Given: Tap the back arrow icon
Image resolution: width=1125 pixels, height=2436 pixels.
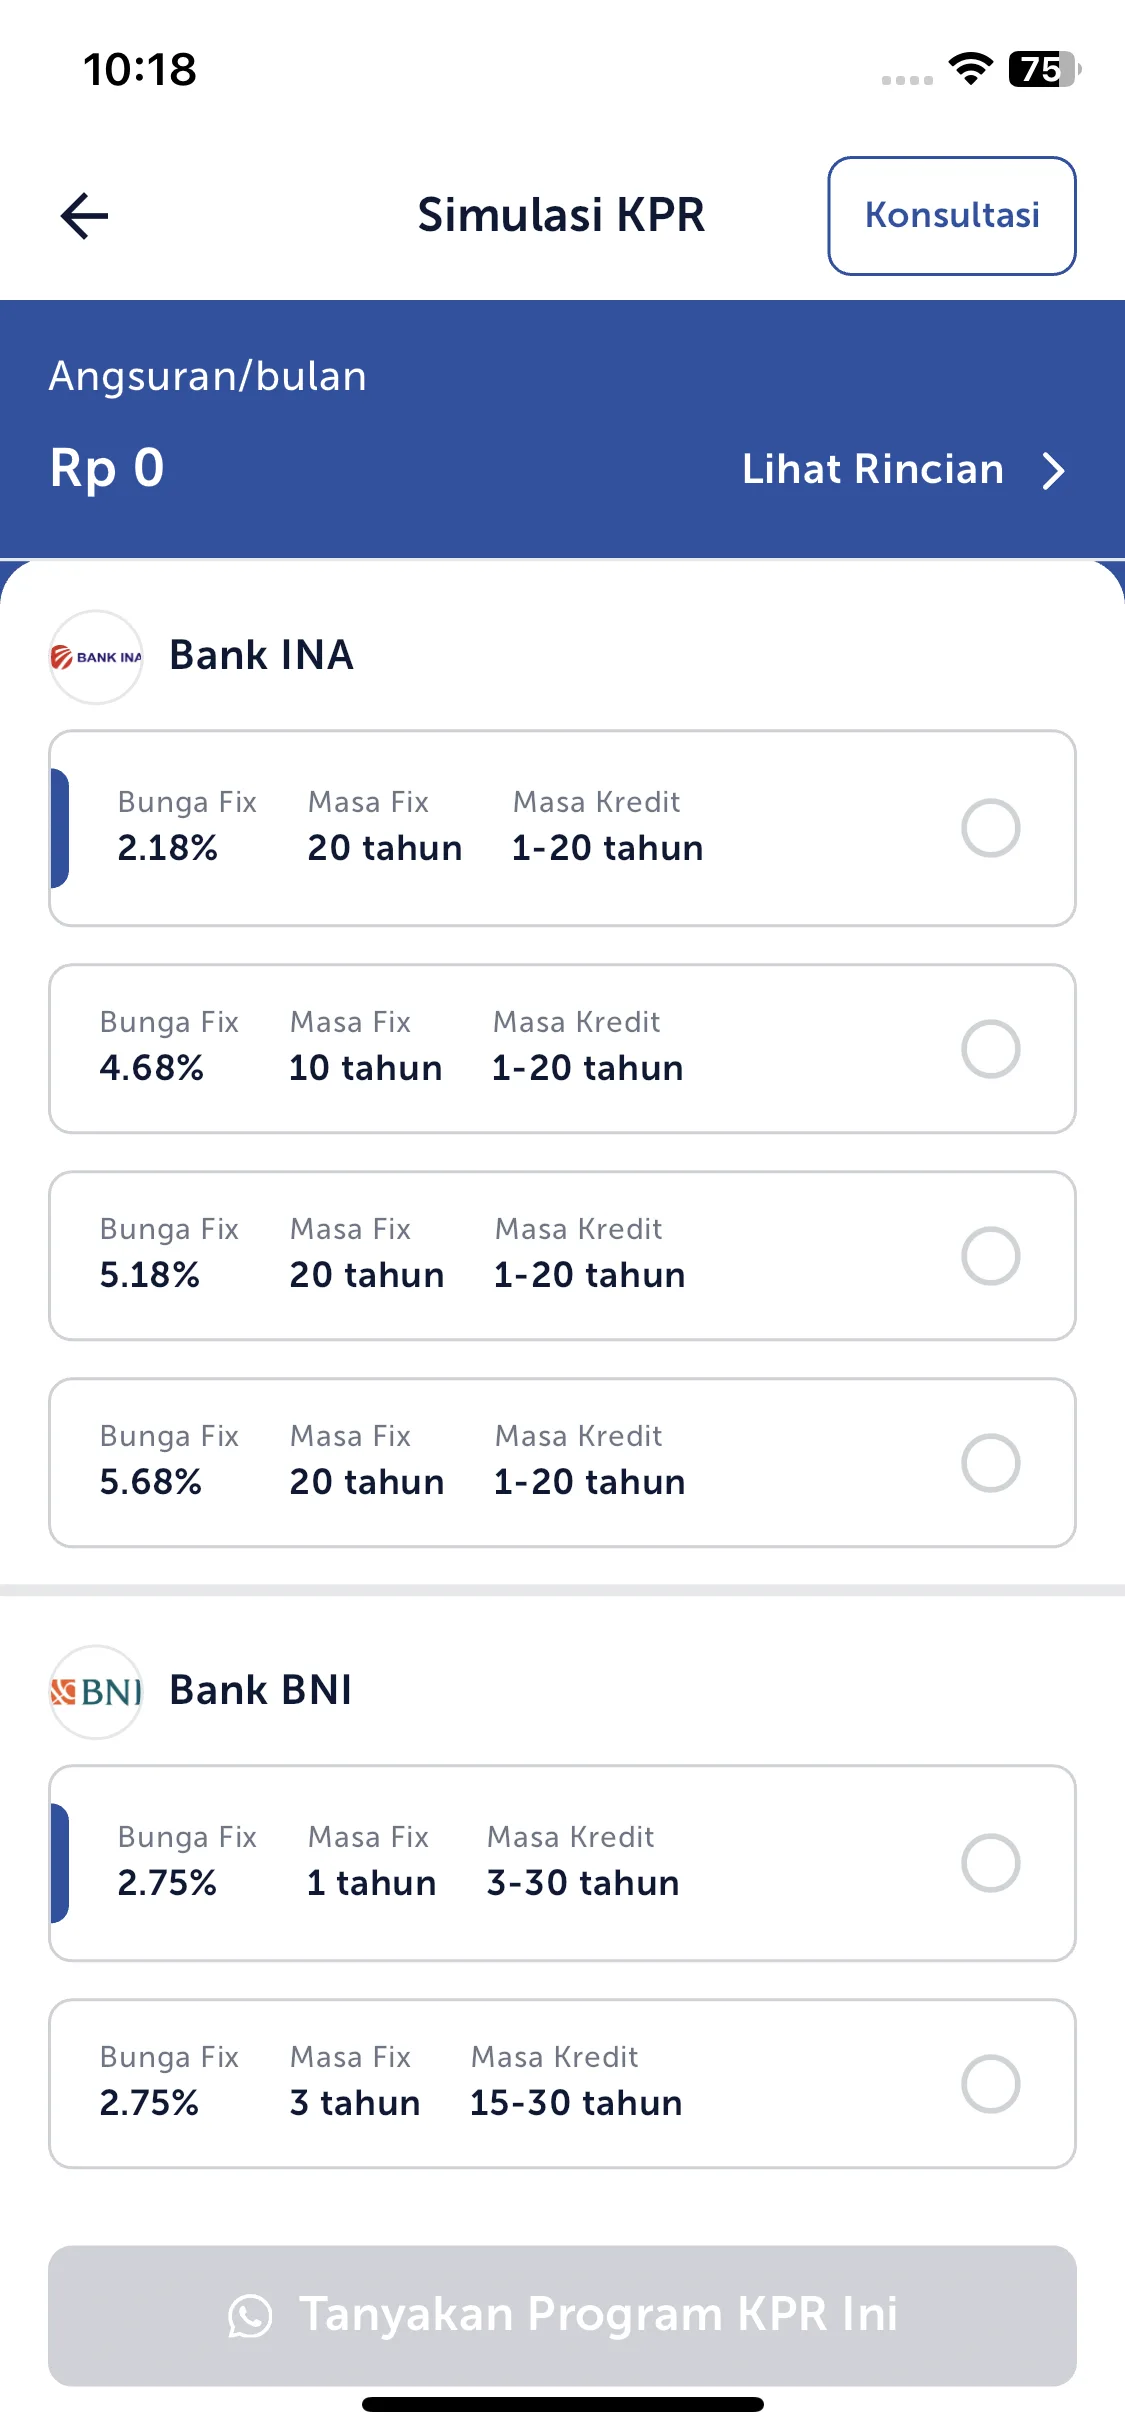Looking at the screenshot, I should 84,216.
